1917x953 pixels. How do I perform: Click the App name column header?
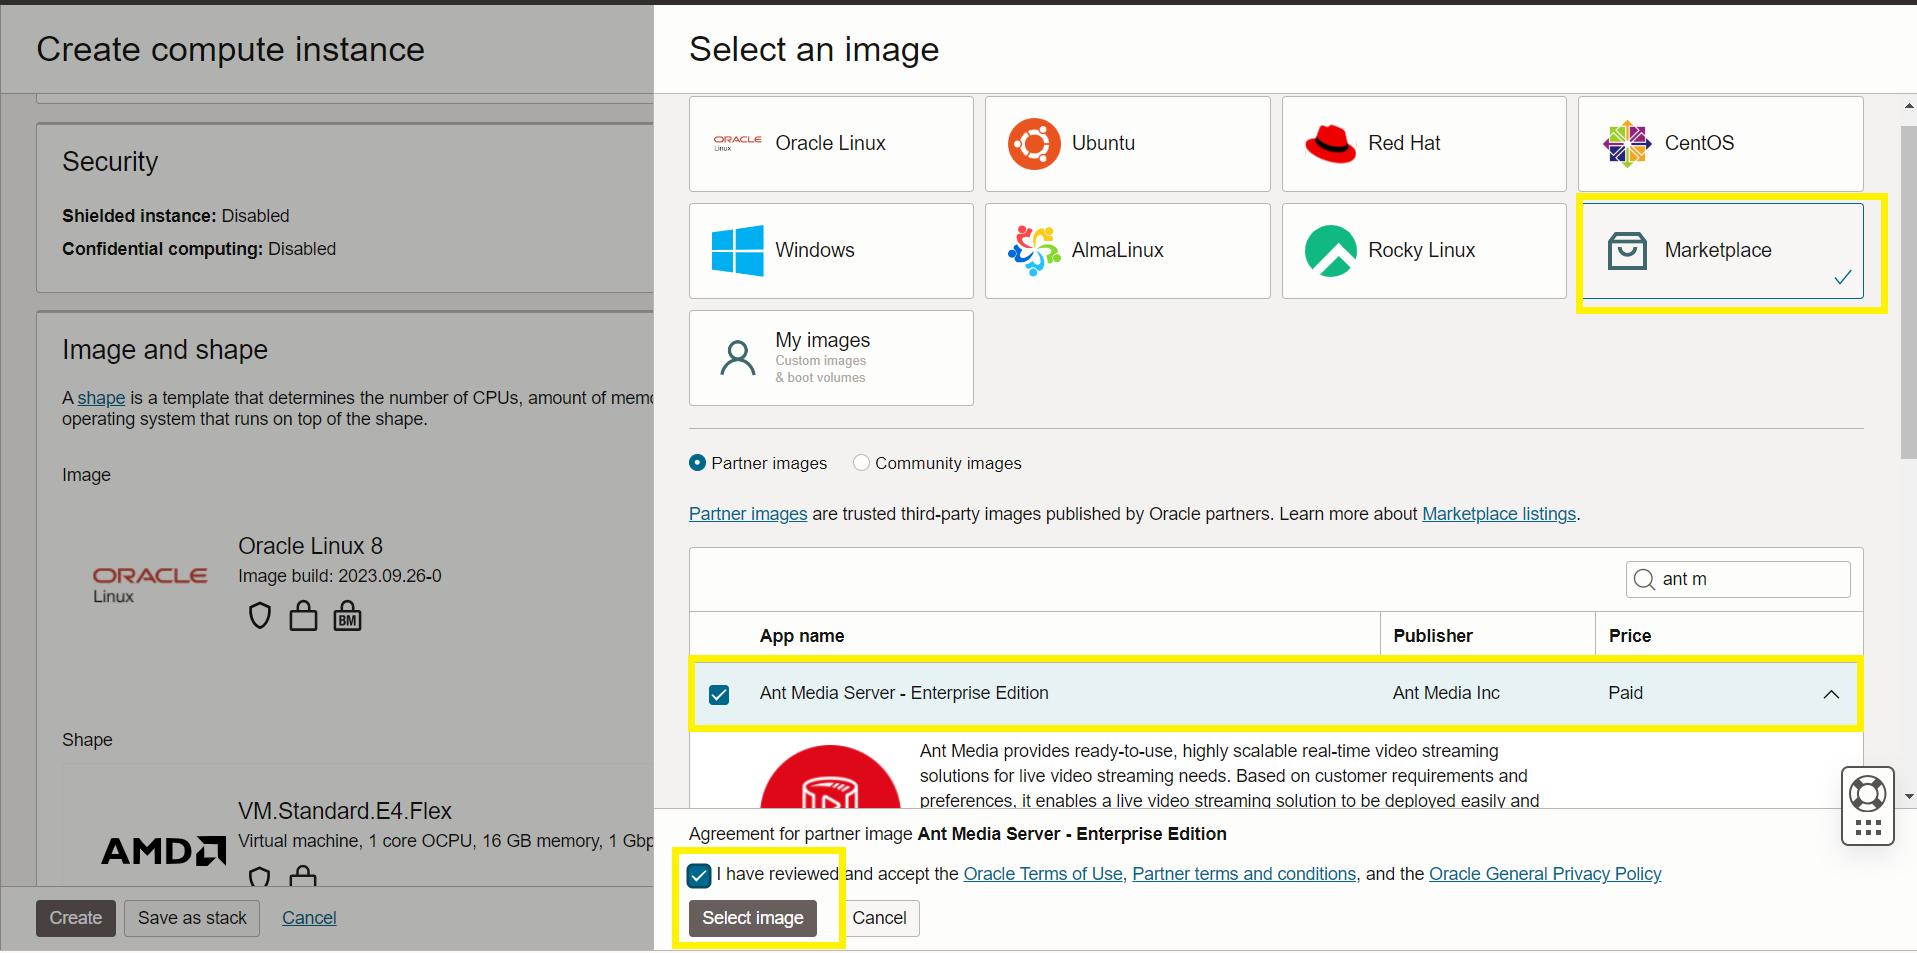click(802, 636)
